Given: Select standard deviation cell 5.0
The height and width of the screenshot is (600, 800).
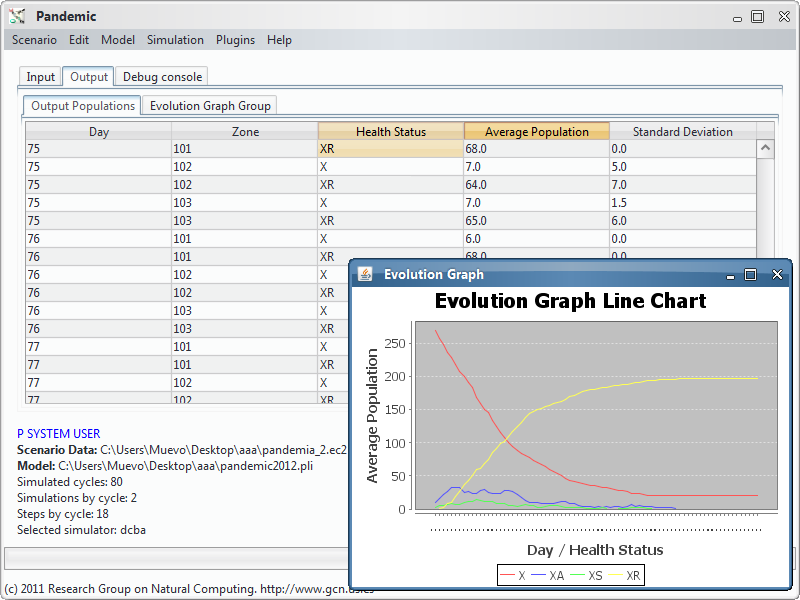Looking at the screenshot, I should (683, 167).
